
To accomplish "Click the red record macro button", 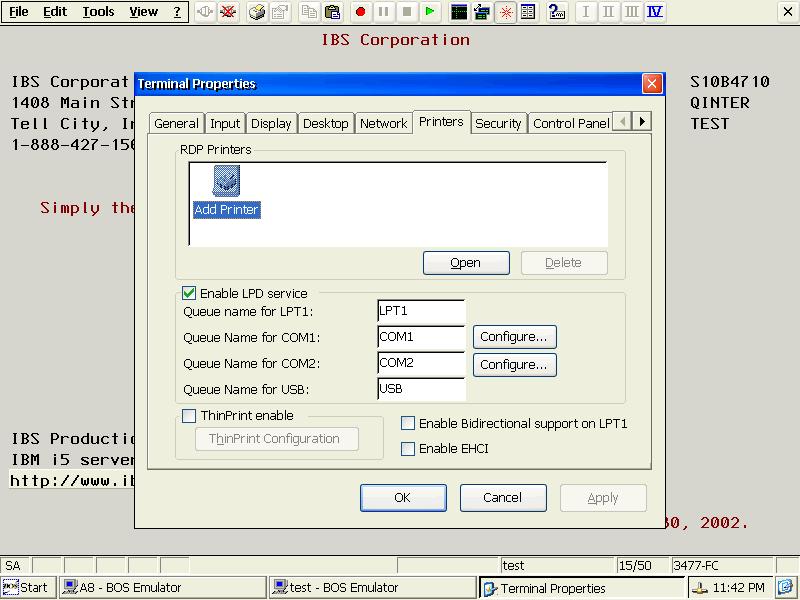I will point(360,12).
